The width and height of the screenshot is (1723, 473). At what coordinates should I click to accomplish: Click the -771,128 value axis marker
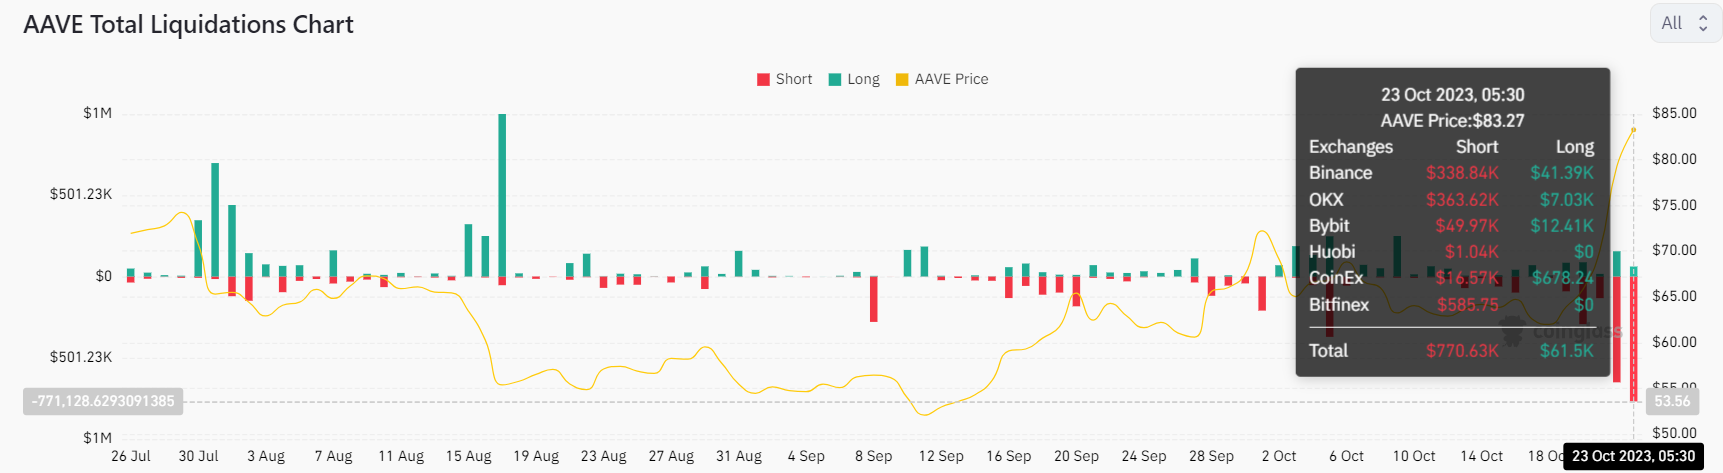pyautogui.click(x=103, y=401)
